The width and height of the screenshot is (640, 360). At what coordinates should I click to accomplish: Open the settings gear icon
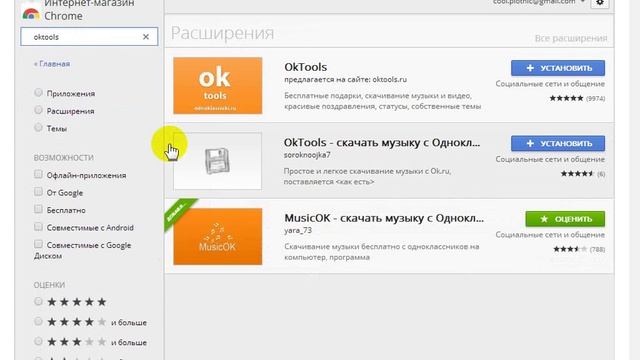click(x=600, y=3)
